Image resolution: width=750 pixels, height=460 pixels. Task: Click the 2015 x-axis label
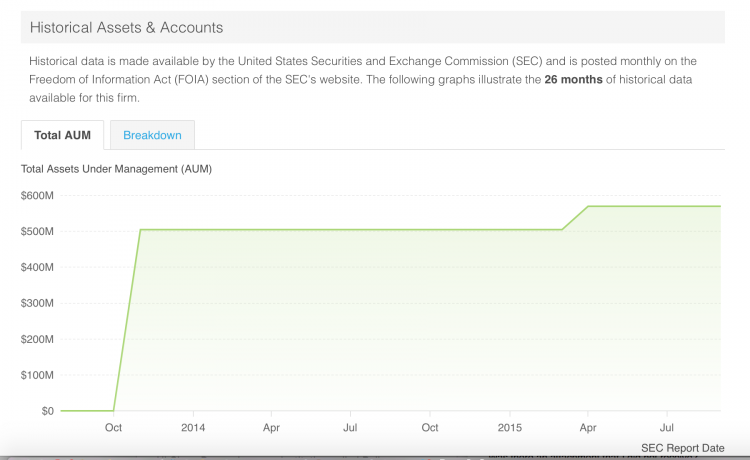pyautogui.click(x=509, y=427)
